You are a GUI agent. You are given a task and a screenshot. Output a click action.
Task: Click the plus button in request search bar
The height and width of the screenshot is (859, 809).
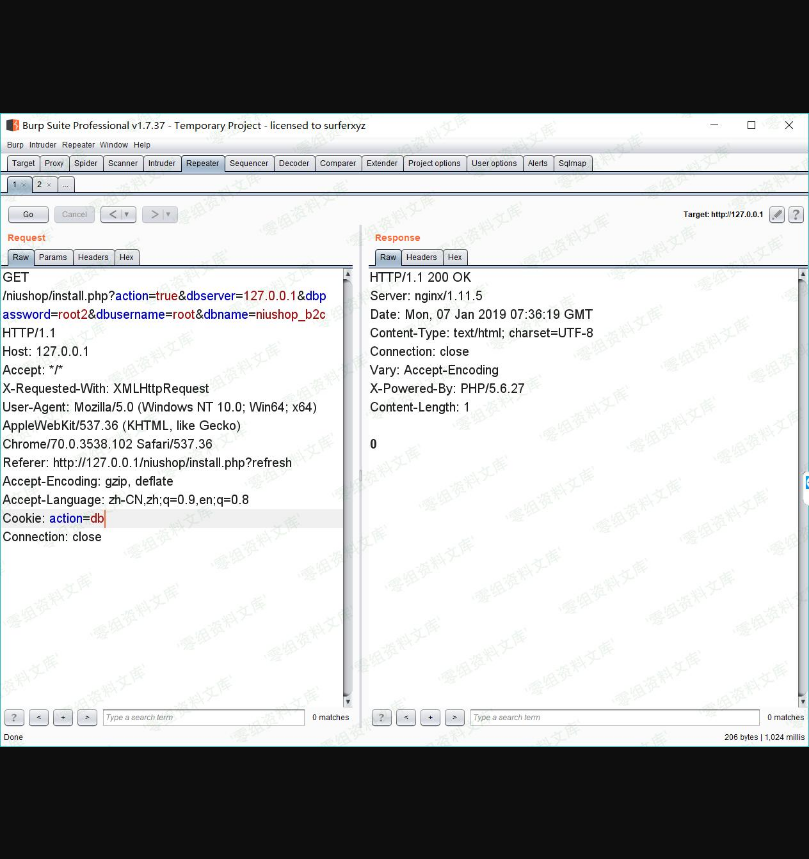click(x=63, y=717)
